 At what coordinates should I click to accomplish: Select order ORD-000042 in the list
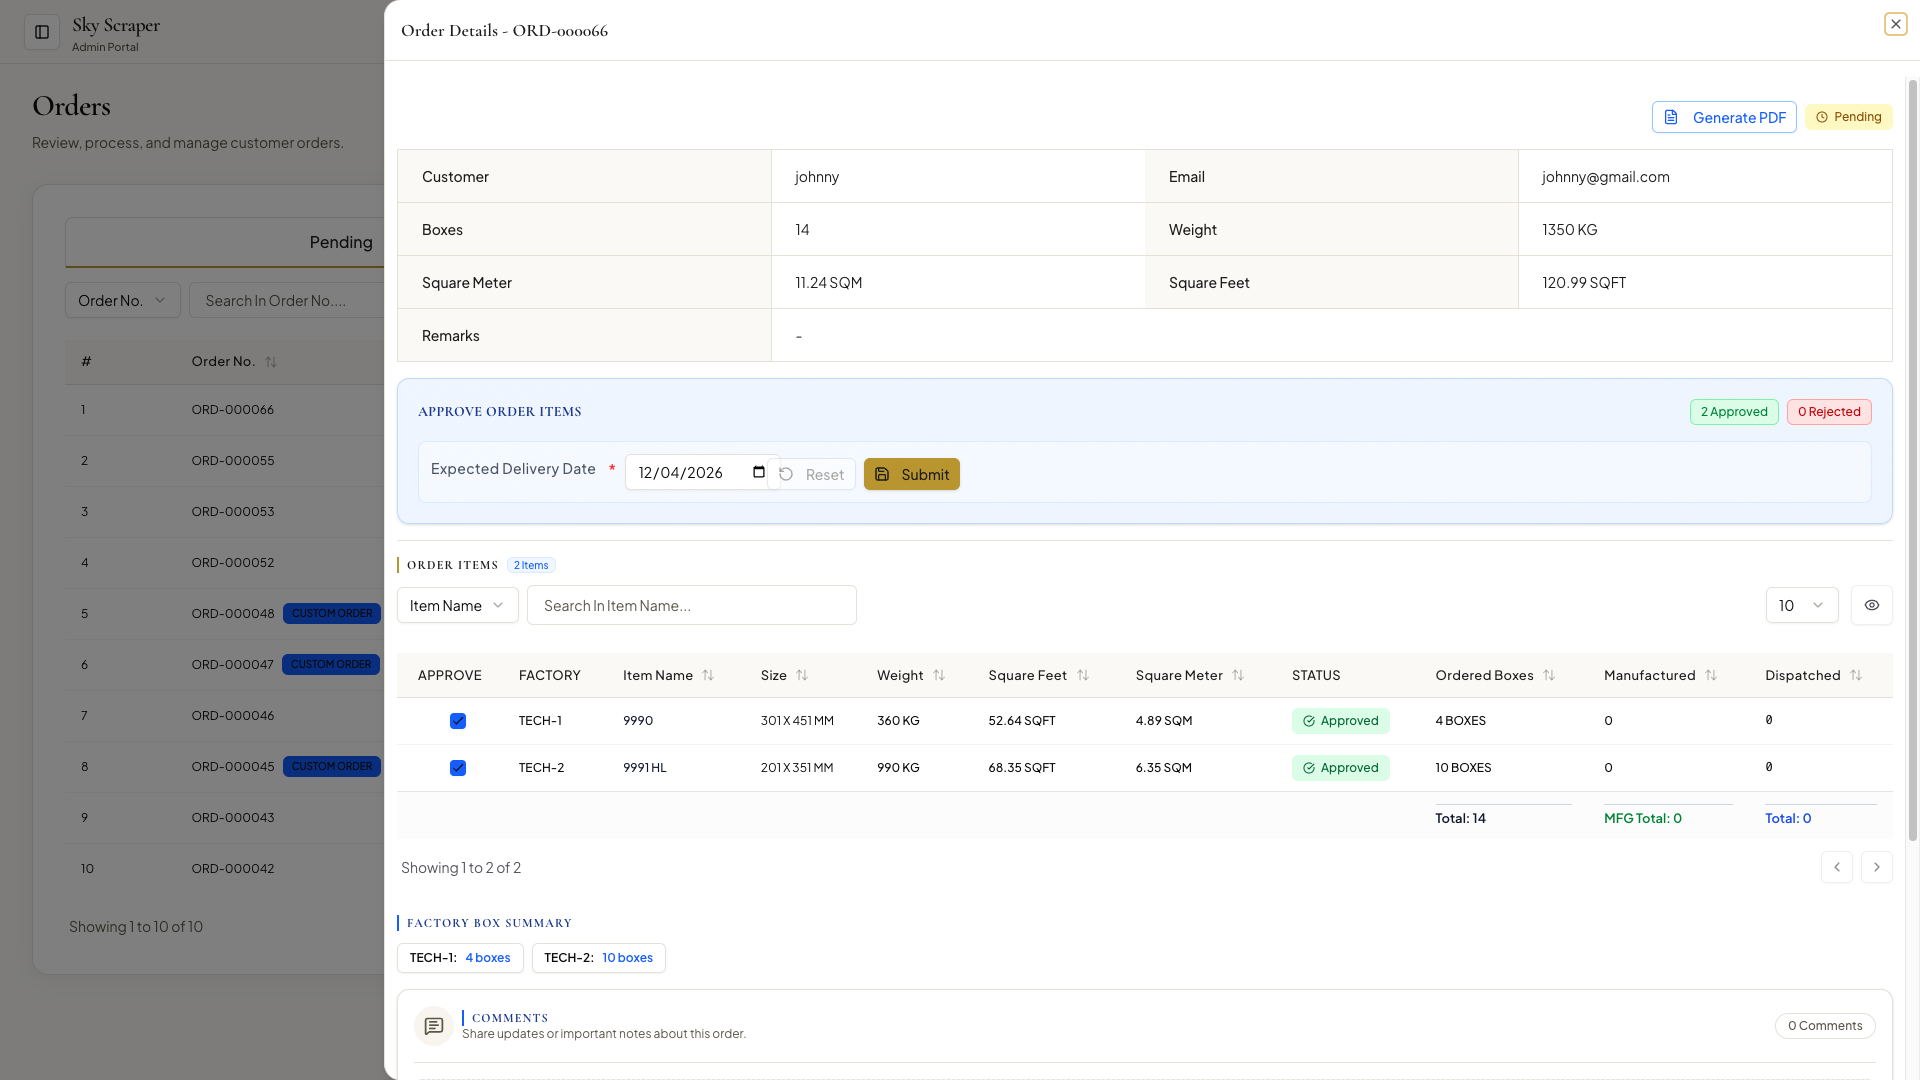pos(233,869)
